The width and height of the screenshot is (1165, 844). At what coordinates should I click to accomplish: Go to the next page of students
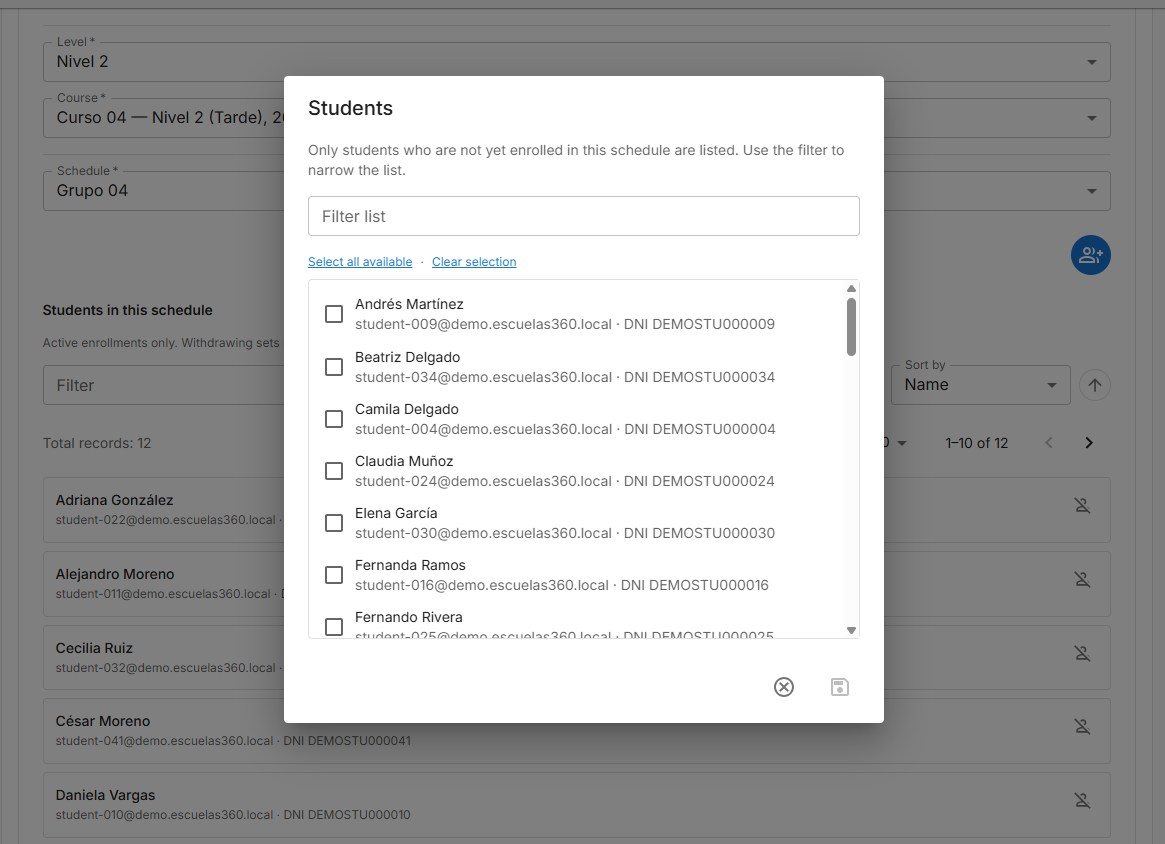1088,443
